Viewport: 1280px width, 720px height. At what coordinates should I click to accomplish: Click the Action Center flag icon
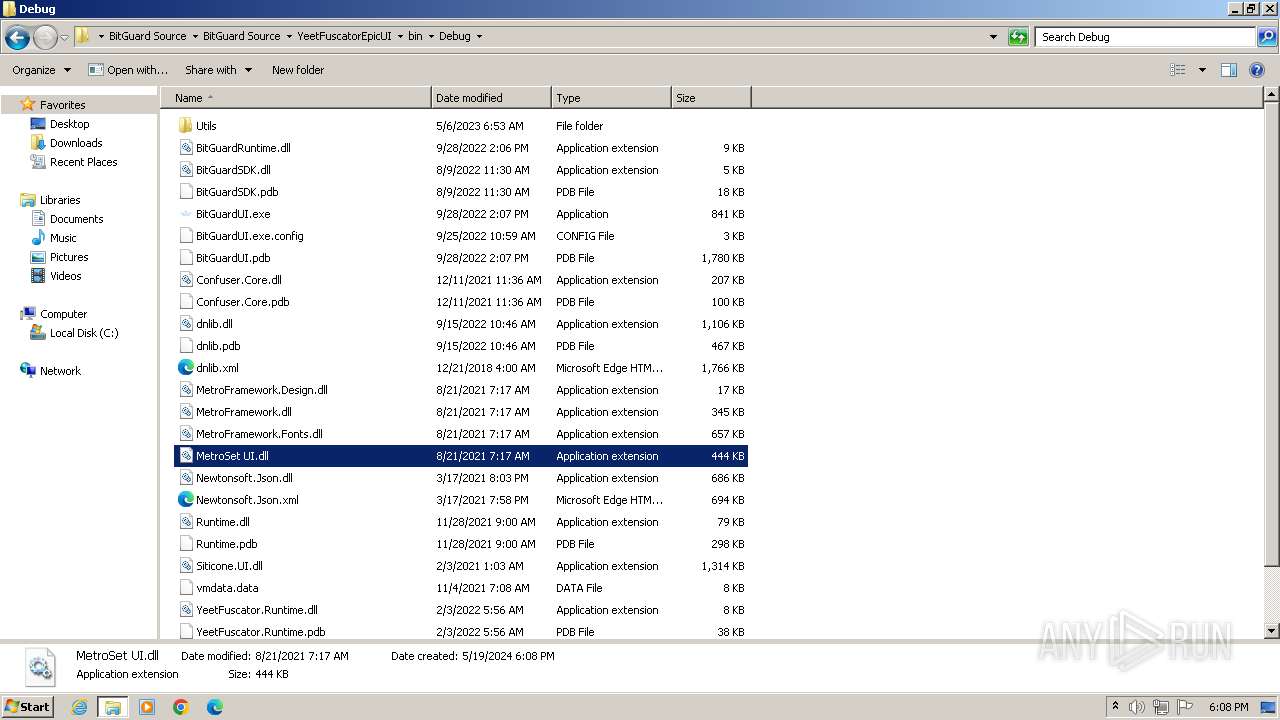[x=1185, y=707]
